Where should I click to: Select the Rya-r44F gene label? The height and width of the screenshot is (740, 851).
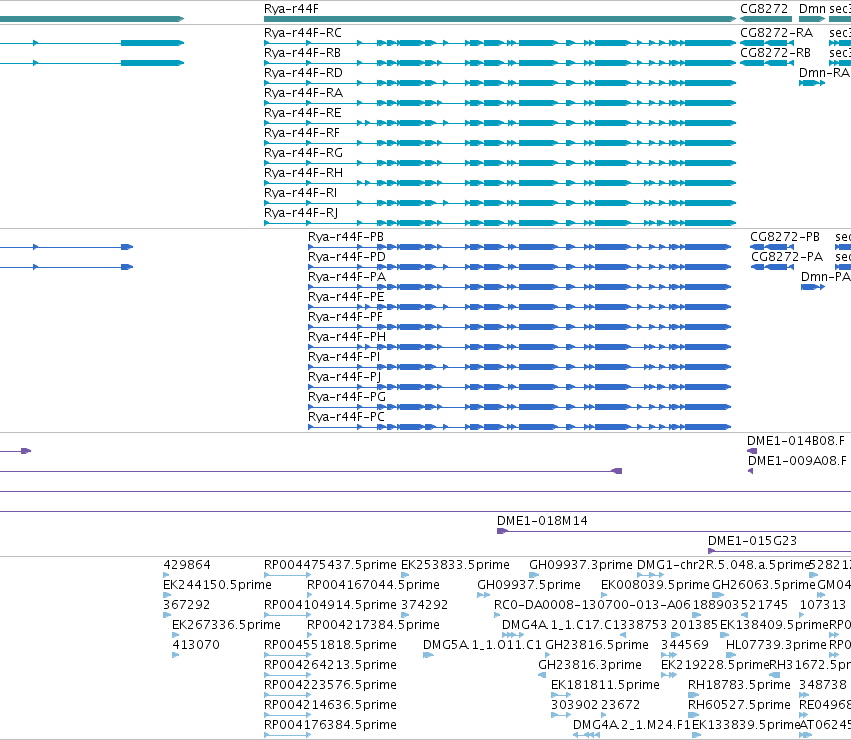coord(291,9)
